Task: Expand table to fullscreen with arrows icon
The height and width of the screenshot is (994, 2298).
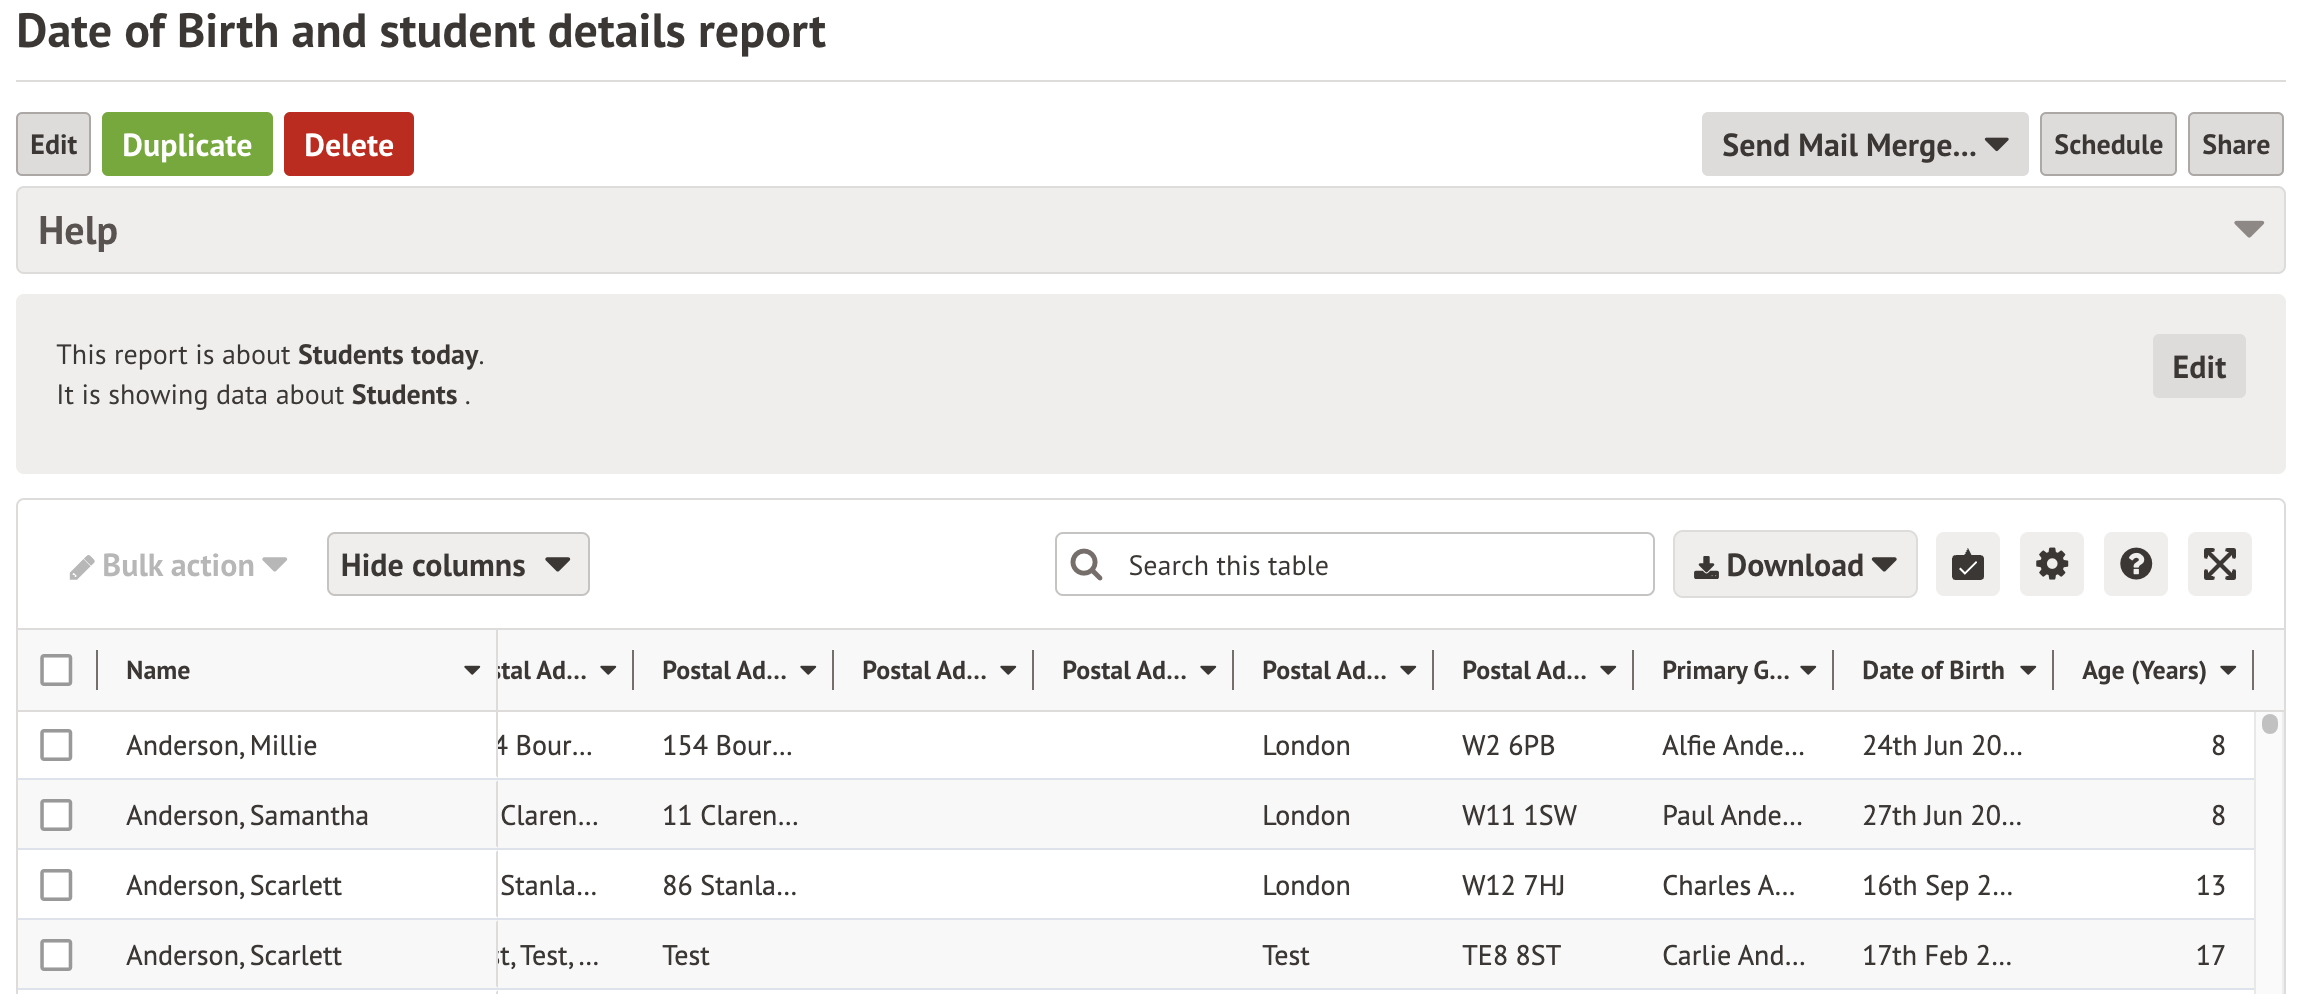Action: (2219, 564)
